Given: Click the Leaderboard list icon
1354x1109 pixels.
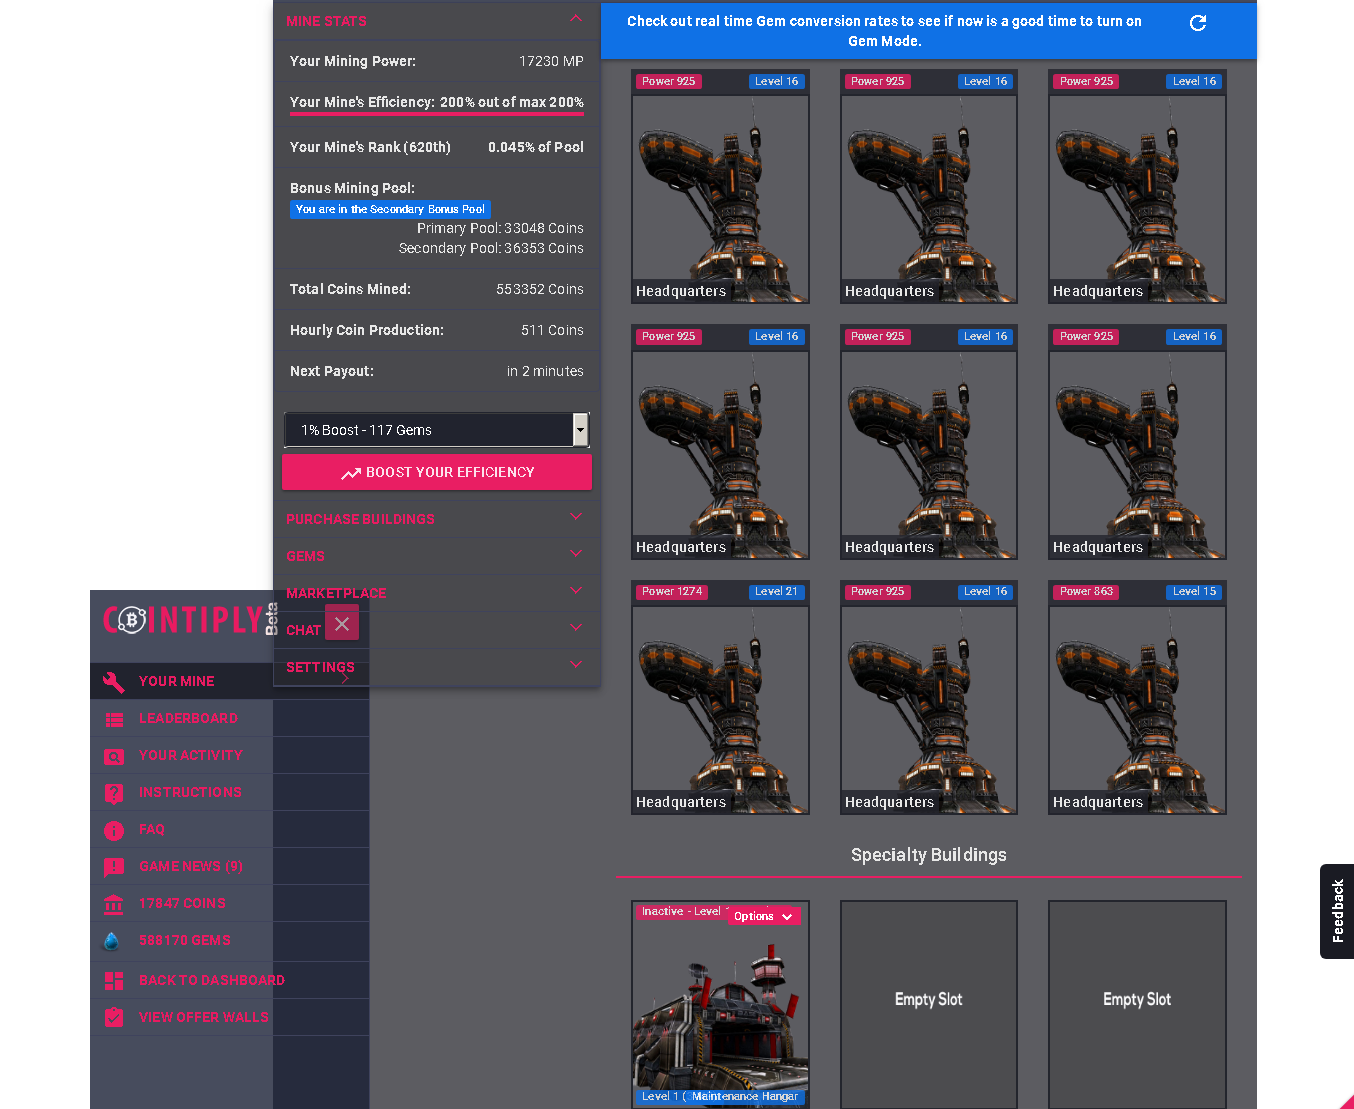Looking at the screenshot, I should (114, 719).
